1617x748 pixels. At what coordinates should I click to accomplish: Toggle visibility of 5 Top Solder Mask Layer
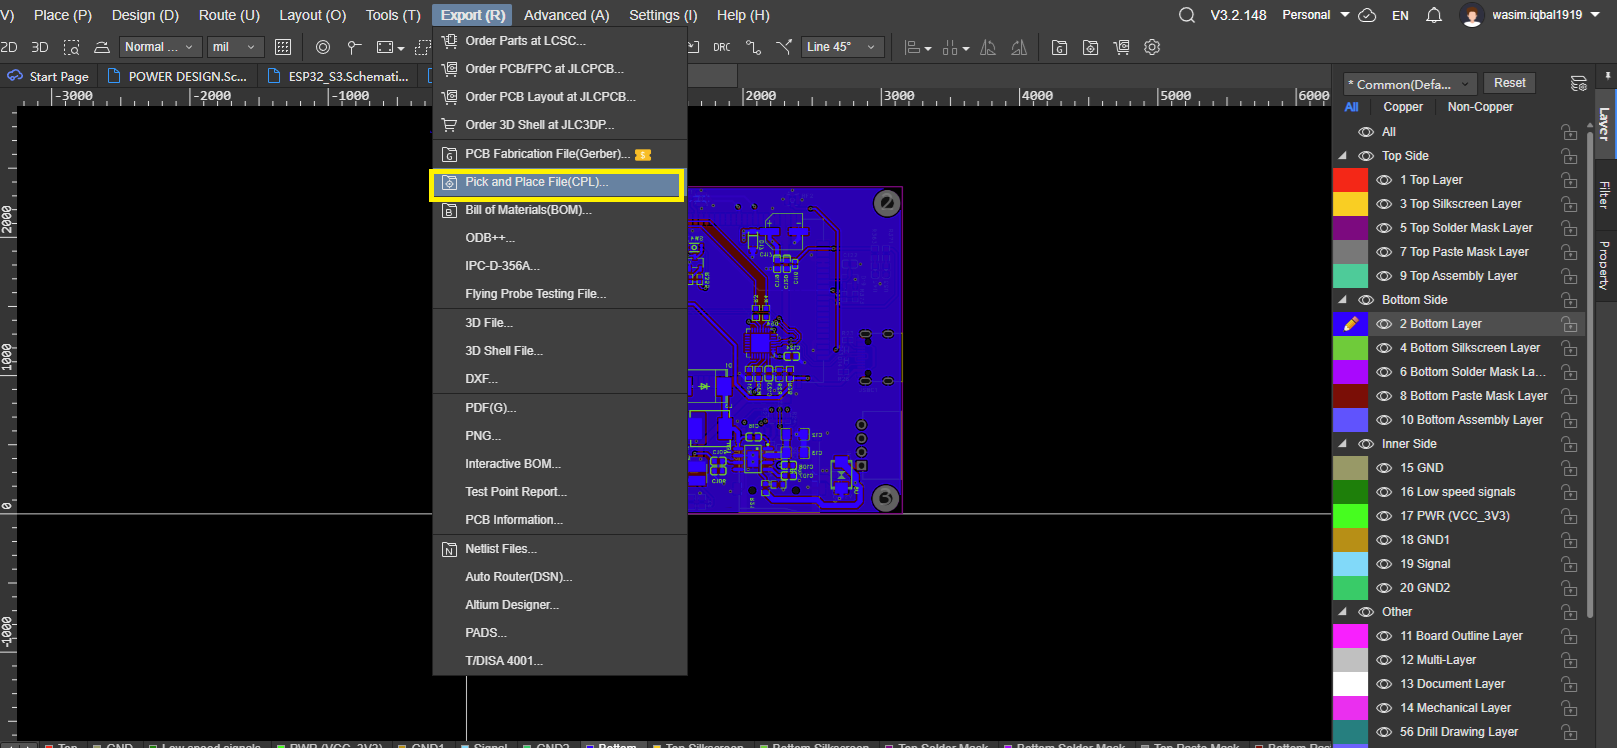[x=1384, y=228]
